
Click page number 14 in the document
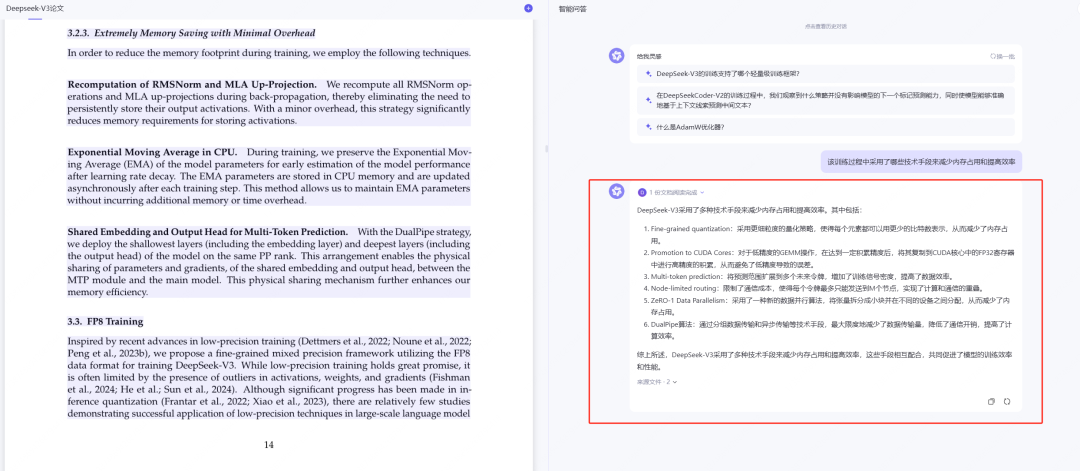[x=269, y=445]
